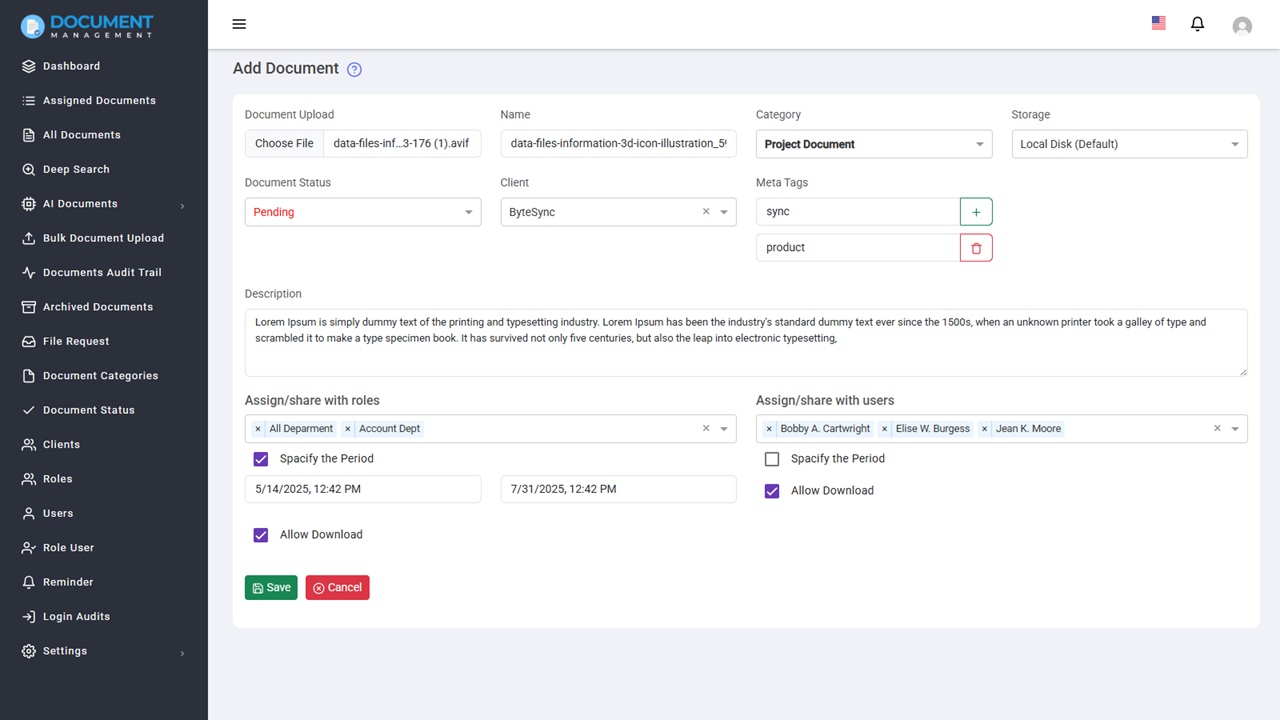Image resolution: width=1280 pixels, height=720 pixels.
Task: Open the user profile avatar
Action: pyautogui.click(x=1242, y=26)
